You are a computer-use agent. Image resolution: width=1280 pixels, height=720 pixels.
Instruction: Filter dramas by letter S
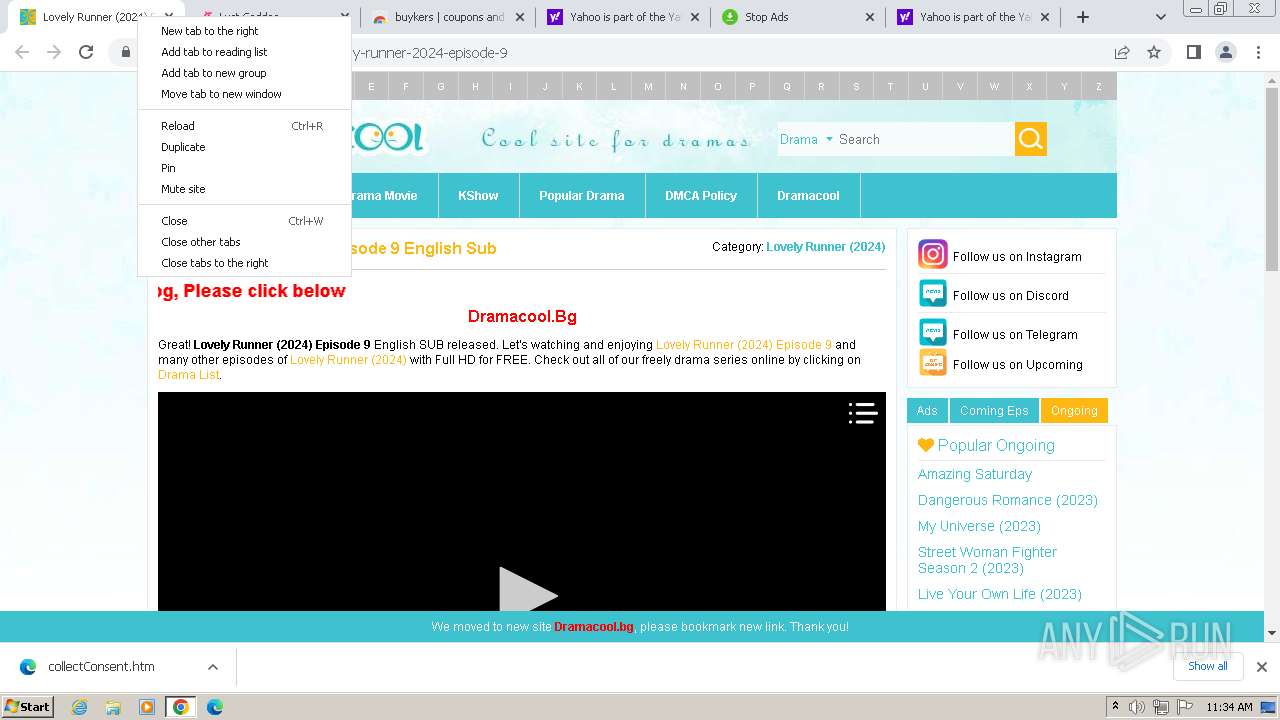click(856, 87)
